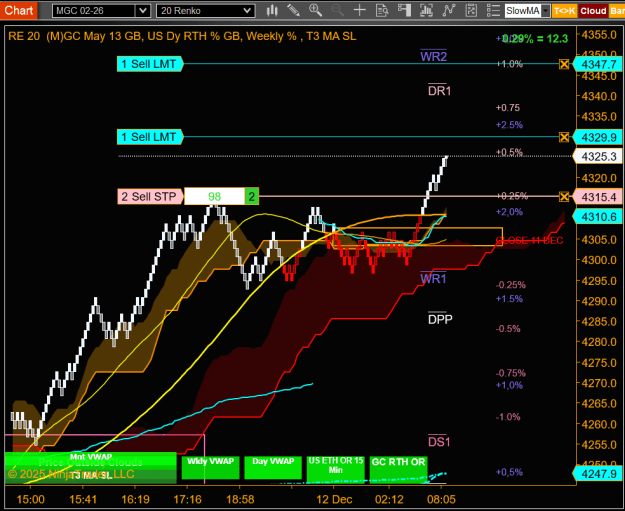Expand the SlowMA selector dropdown arrow

(x=546, y=11)
